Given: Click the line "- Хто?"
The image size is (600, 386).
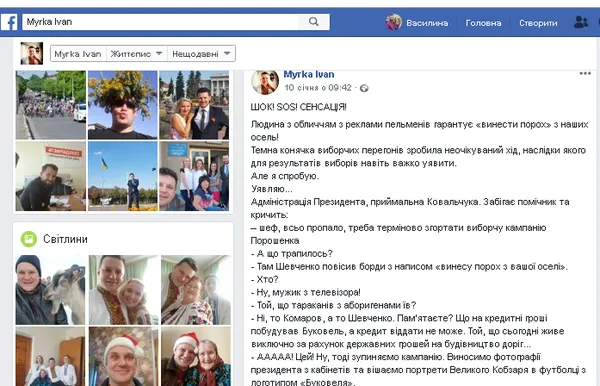Looking at the screenshot, I should [x=264, y=280].
